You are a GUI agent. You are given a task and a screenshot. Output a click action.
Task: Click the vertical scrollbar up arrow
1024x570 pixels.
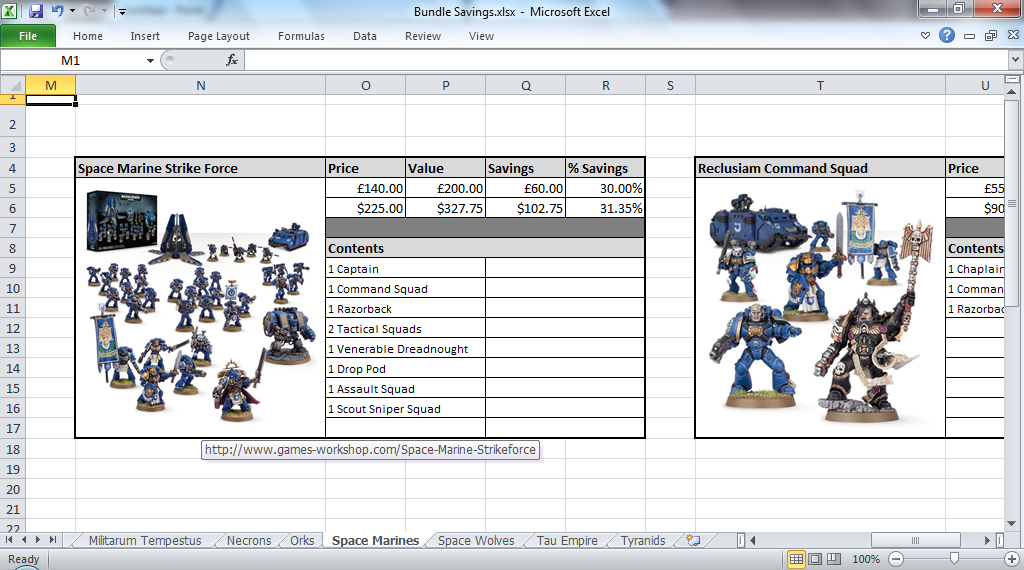1012,91
